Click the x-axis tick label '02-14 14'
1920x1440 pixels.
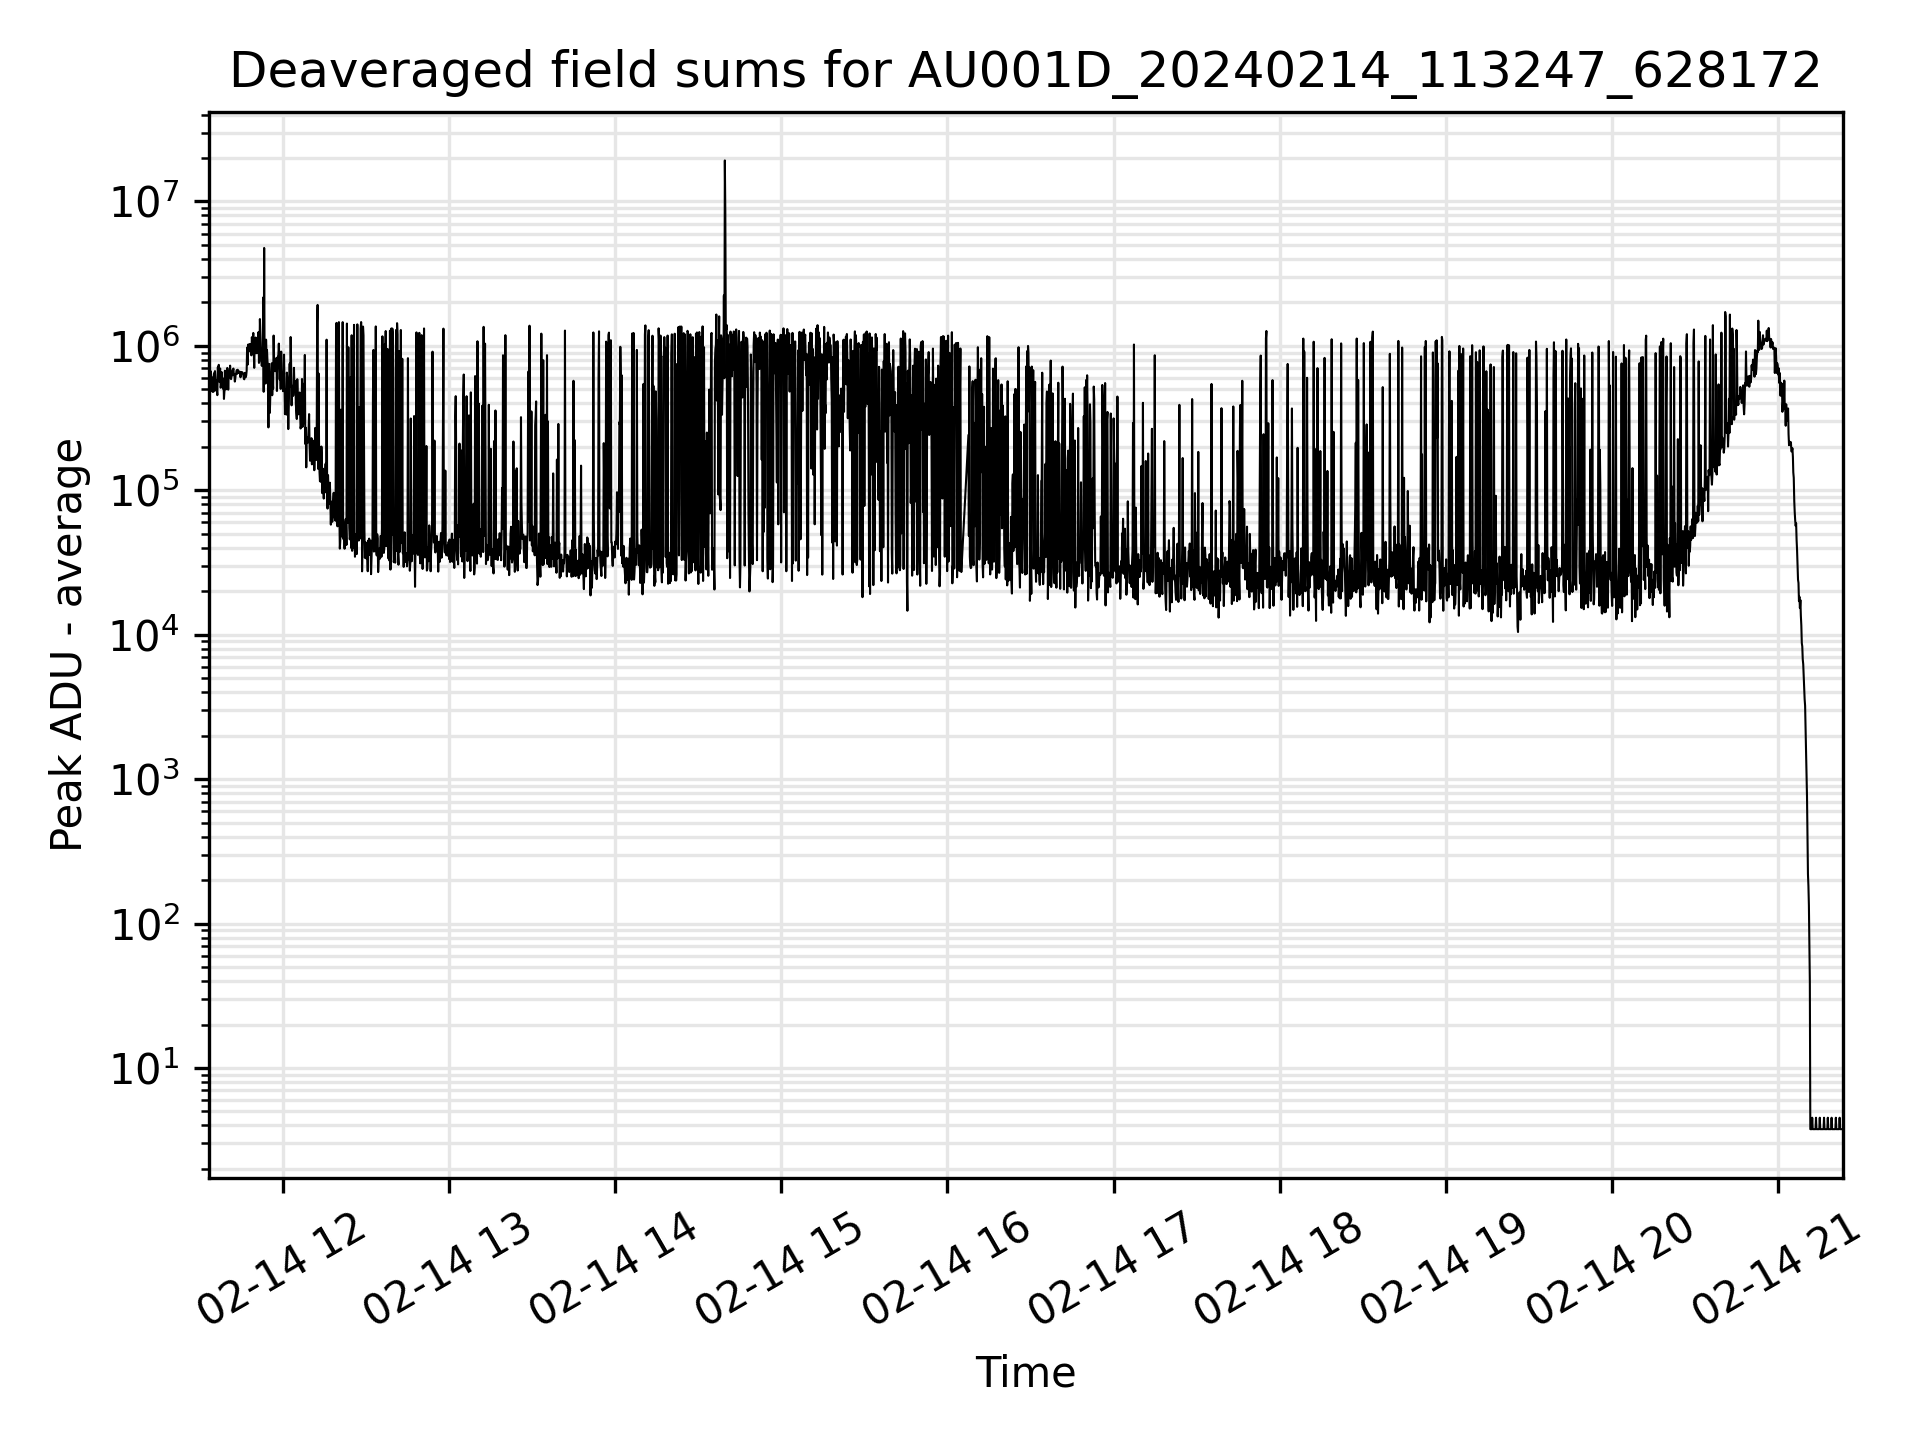[615, 1271]
